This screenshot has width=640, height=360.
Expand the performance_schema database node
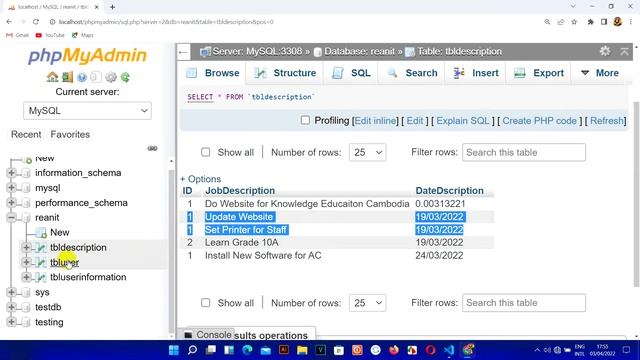click(x=11, y=202)
